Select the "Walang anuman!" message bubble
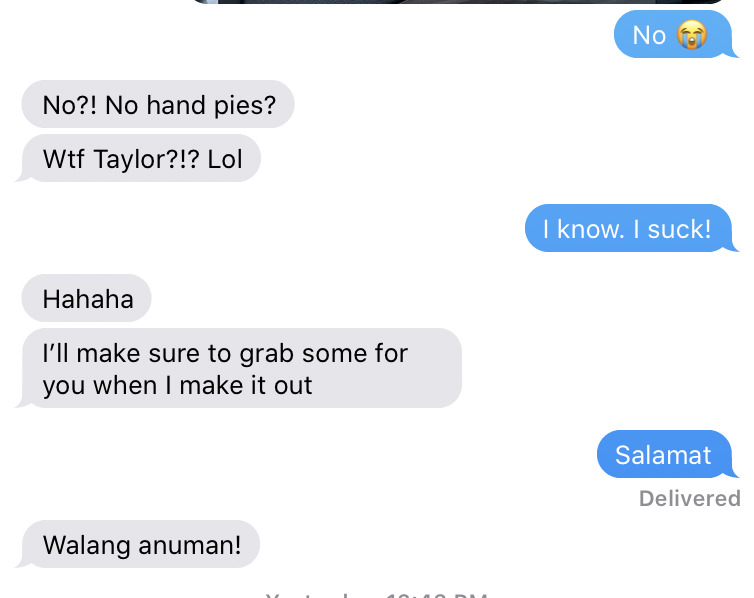This screenshot has height=598, width=754. click(x=140, y=544)
